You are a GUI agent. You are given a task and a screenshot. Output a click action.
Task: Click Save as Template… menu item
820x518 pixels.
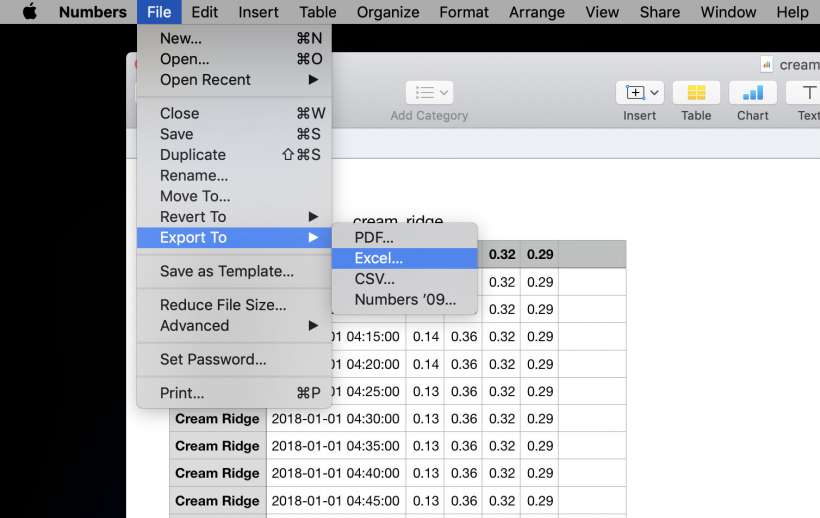click(227, 271)
